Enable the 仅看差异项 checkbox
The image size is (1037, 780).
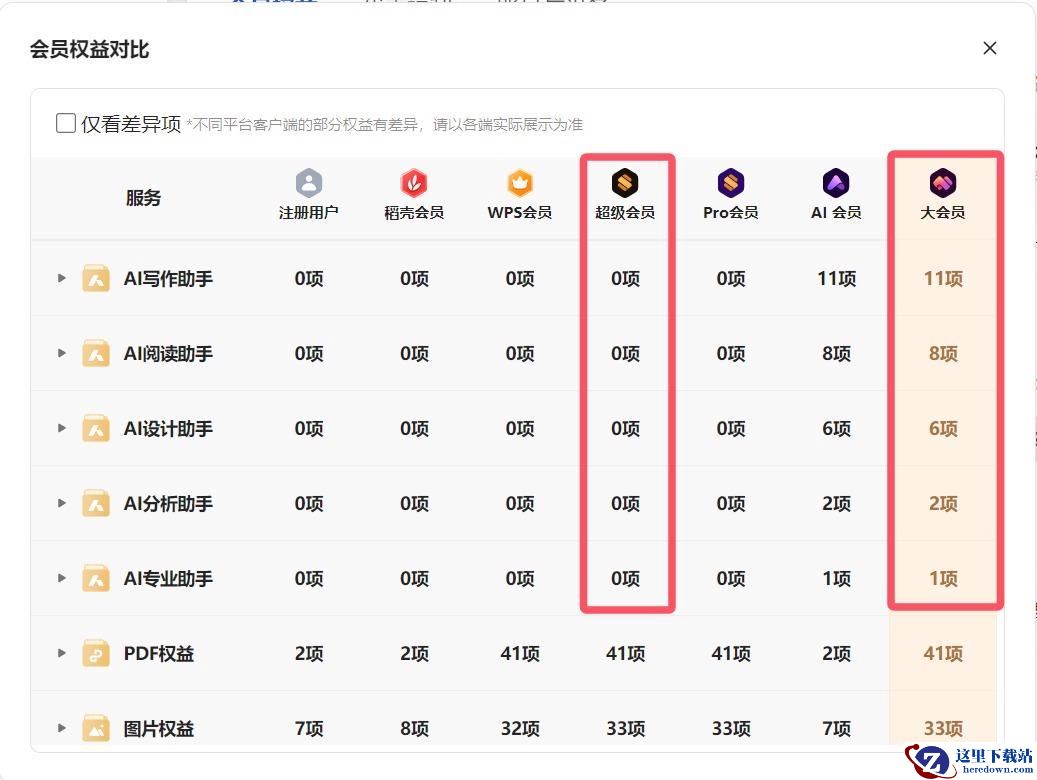(x=65, y=123)
